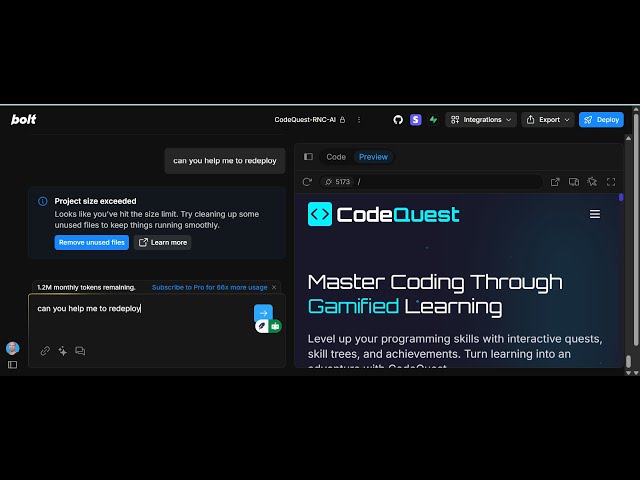Click '1.2M monthly tokens remaining' text

tap(86, 287)
